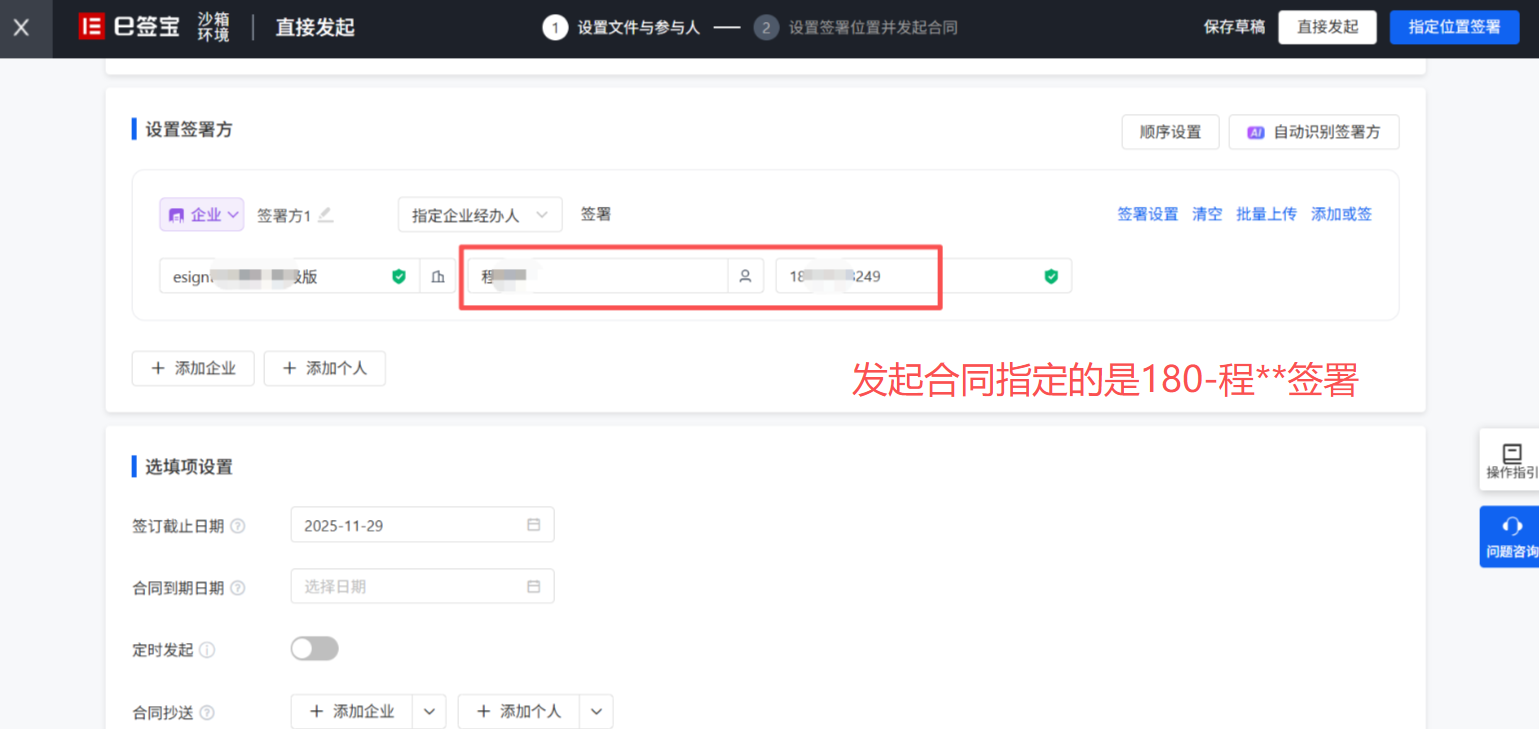This screenshot has width=1539, height=729.
Task: Click the 设置签署方 section heading
Action: pos(189,130)
